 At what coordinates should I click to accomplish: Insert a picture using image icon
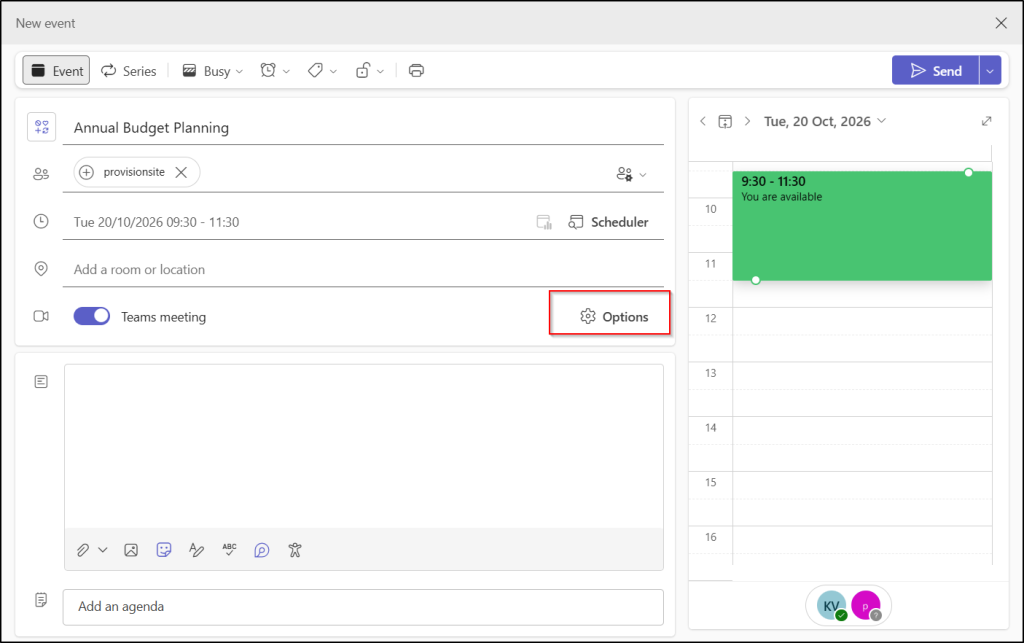tap(131, 550)
